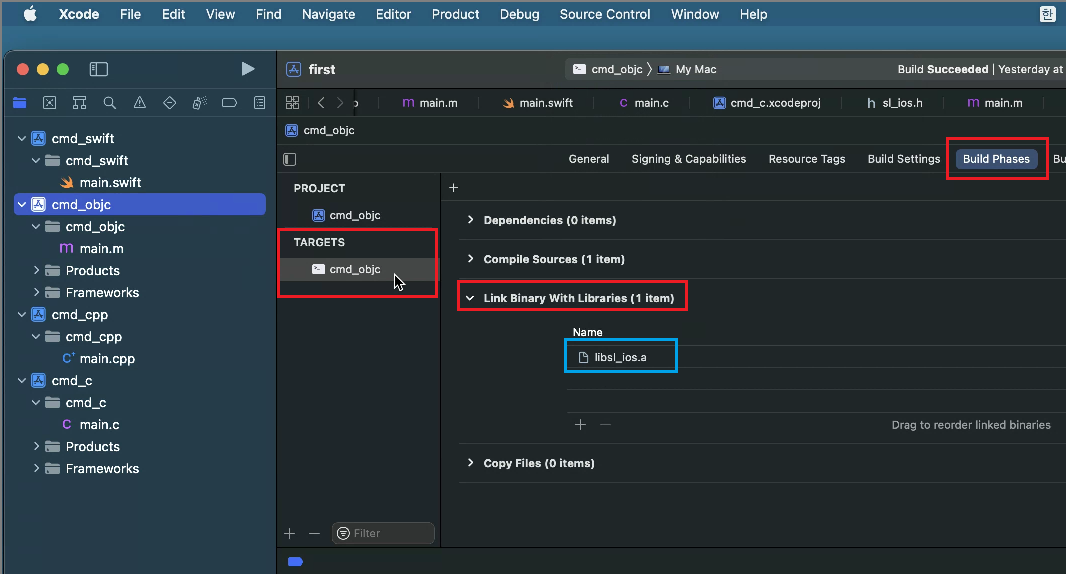This screenshot has width=1066, height=574.
Task: Expand Products under cmd_c
Action: tap(36, 446)
